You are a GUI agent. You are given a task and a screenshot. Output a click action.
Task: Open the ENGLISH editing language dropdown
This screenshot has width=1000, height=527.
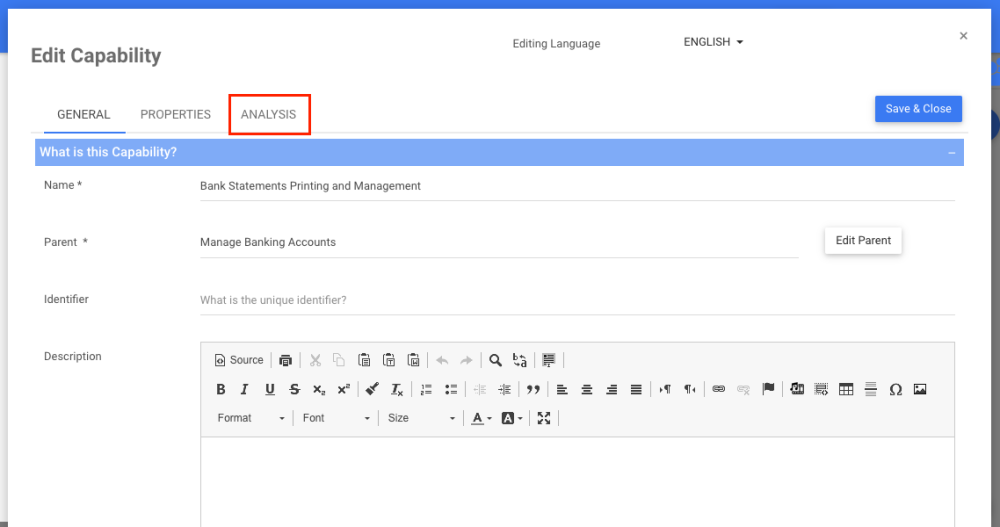coord(713,42)
